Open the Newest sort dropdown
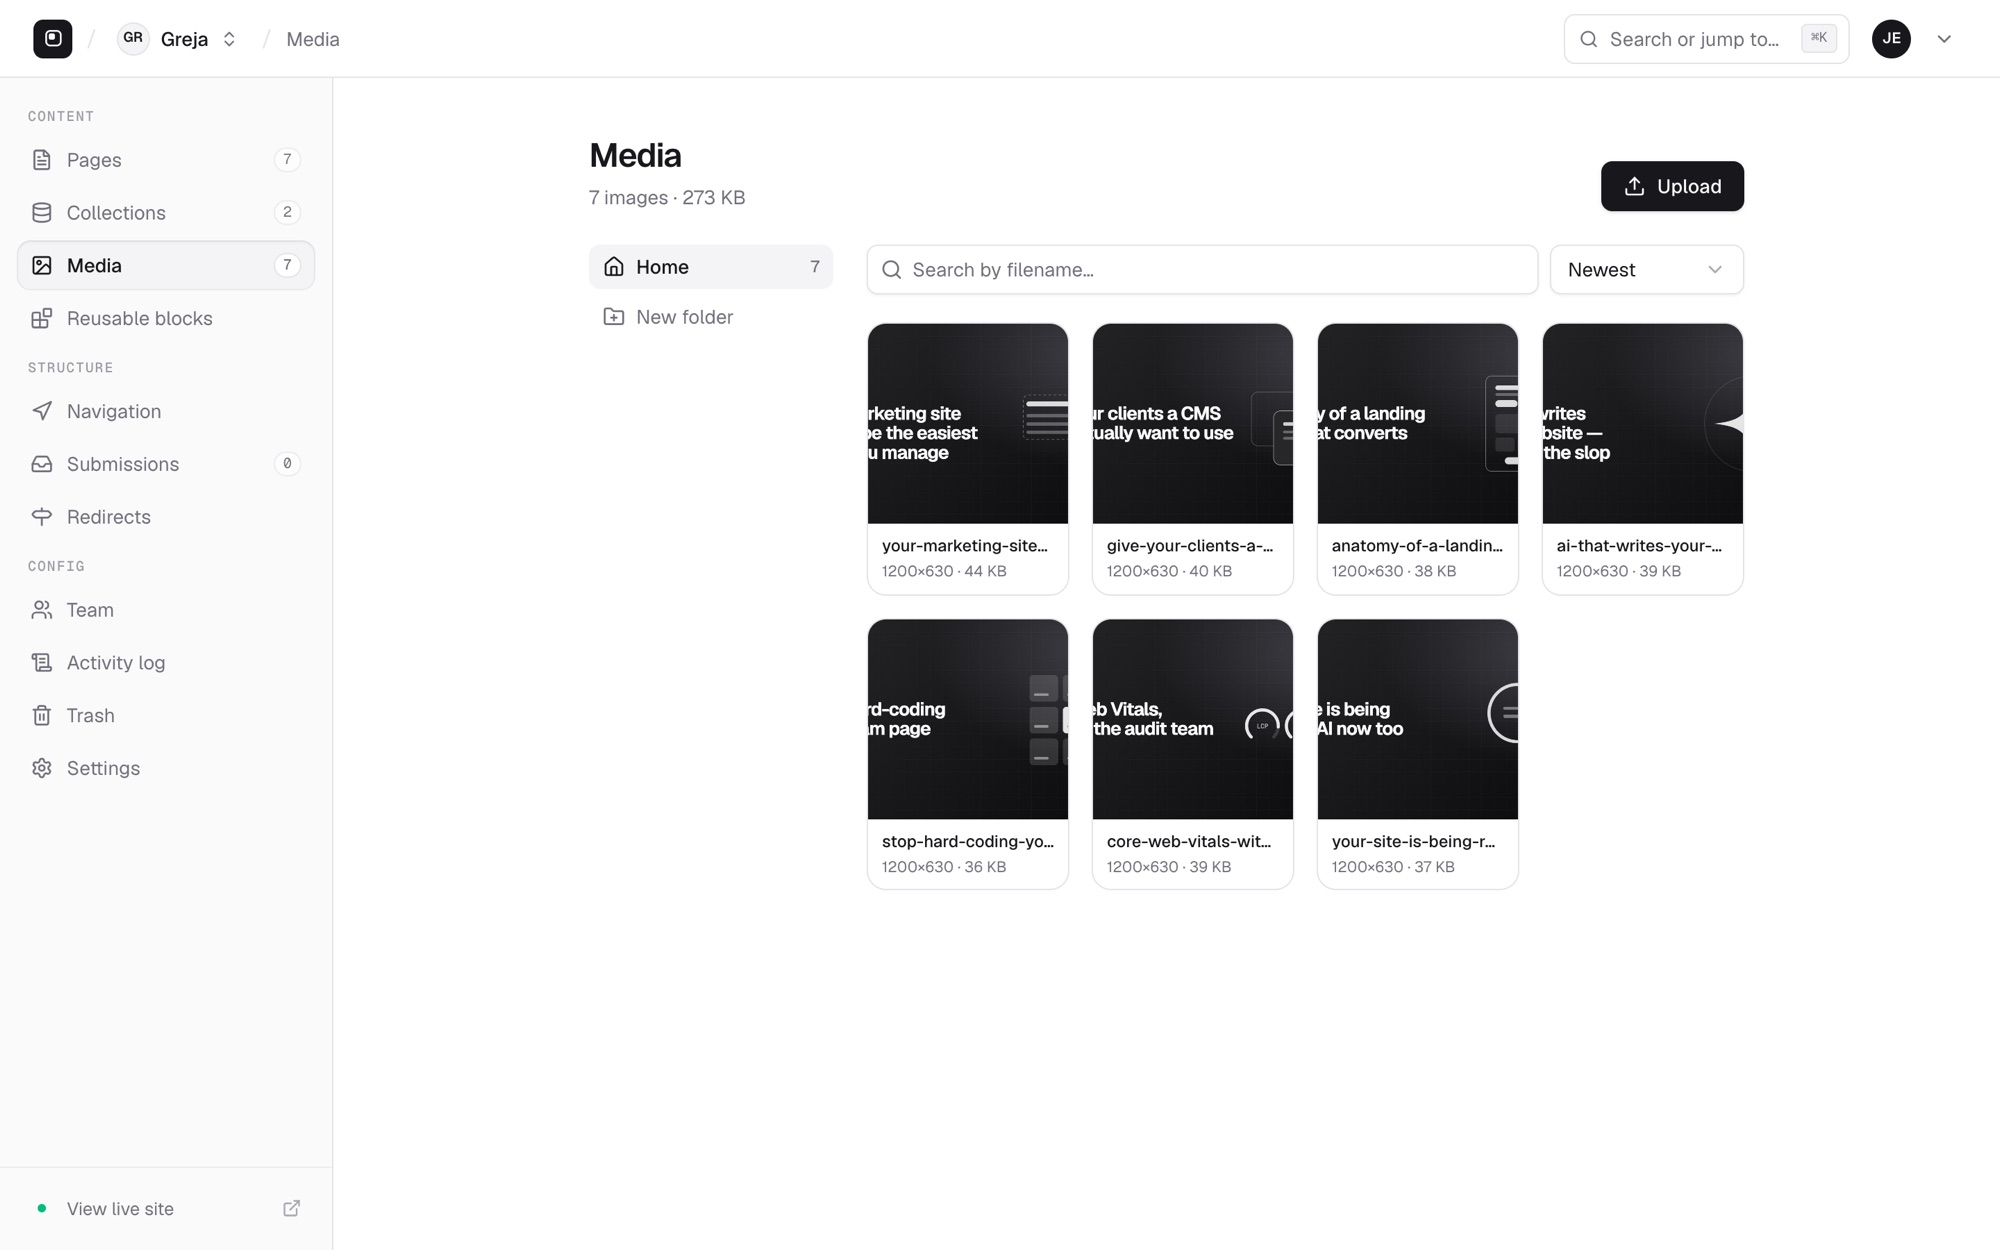 pyautogui.click(x=1646, y=270)
